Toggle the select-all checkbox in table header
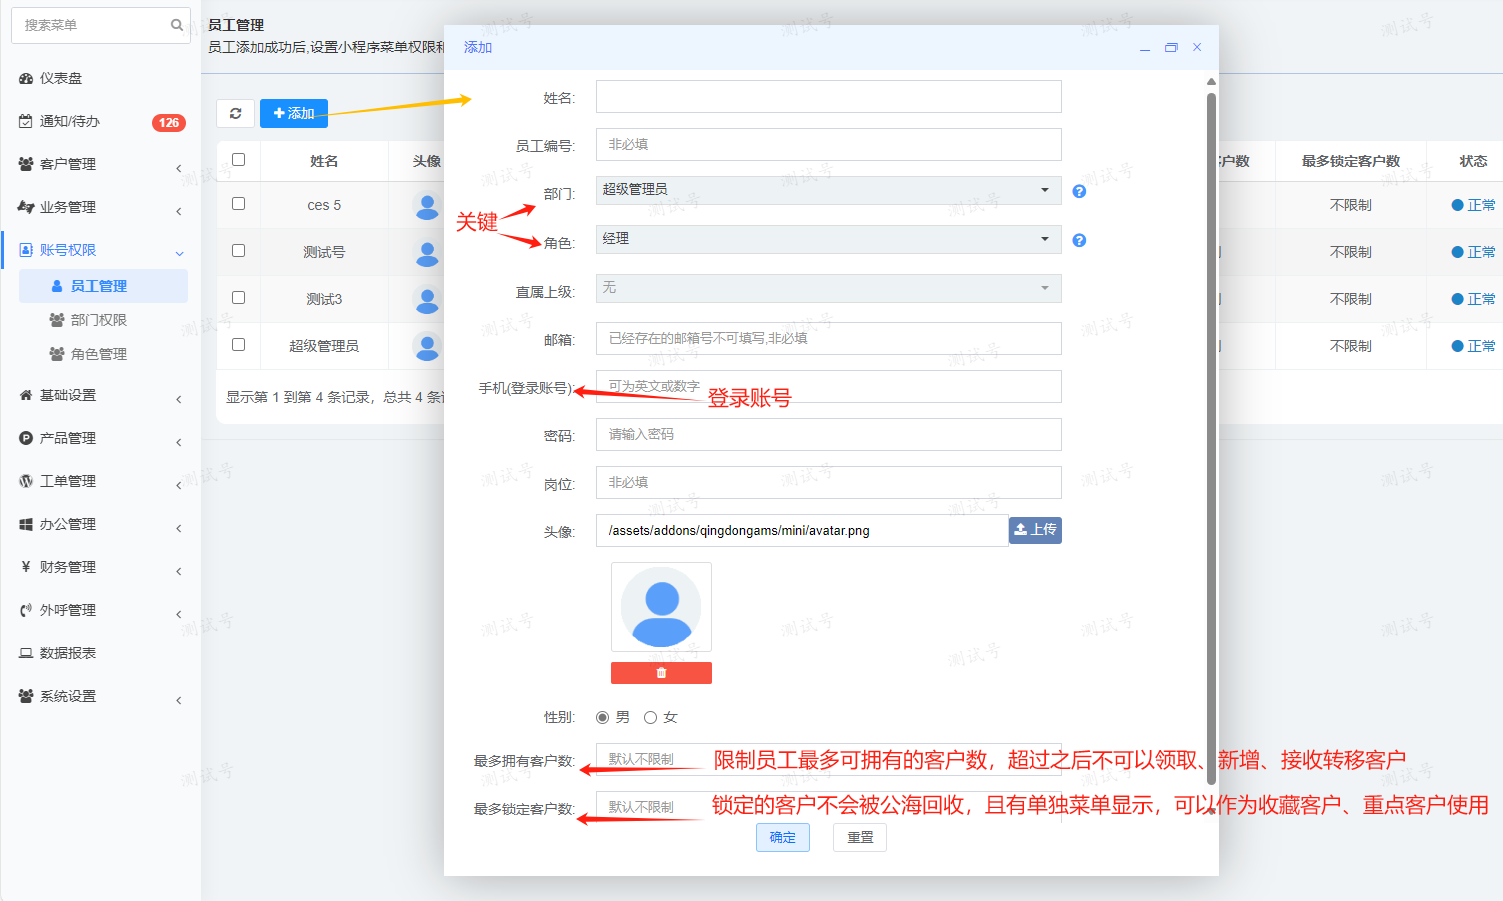1503x901 pixels. (238, 160)
